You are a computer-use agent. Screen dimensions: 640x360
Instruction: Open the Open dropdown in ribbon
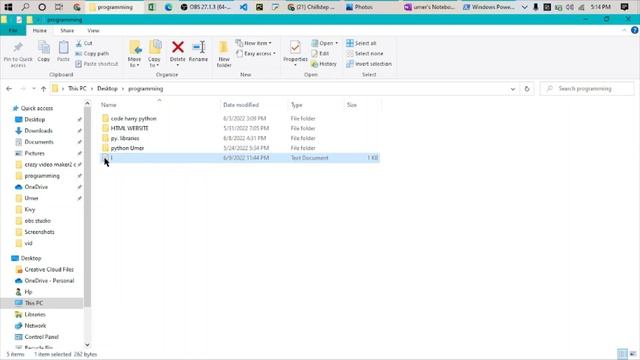[x=325, y=43]
